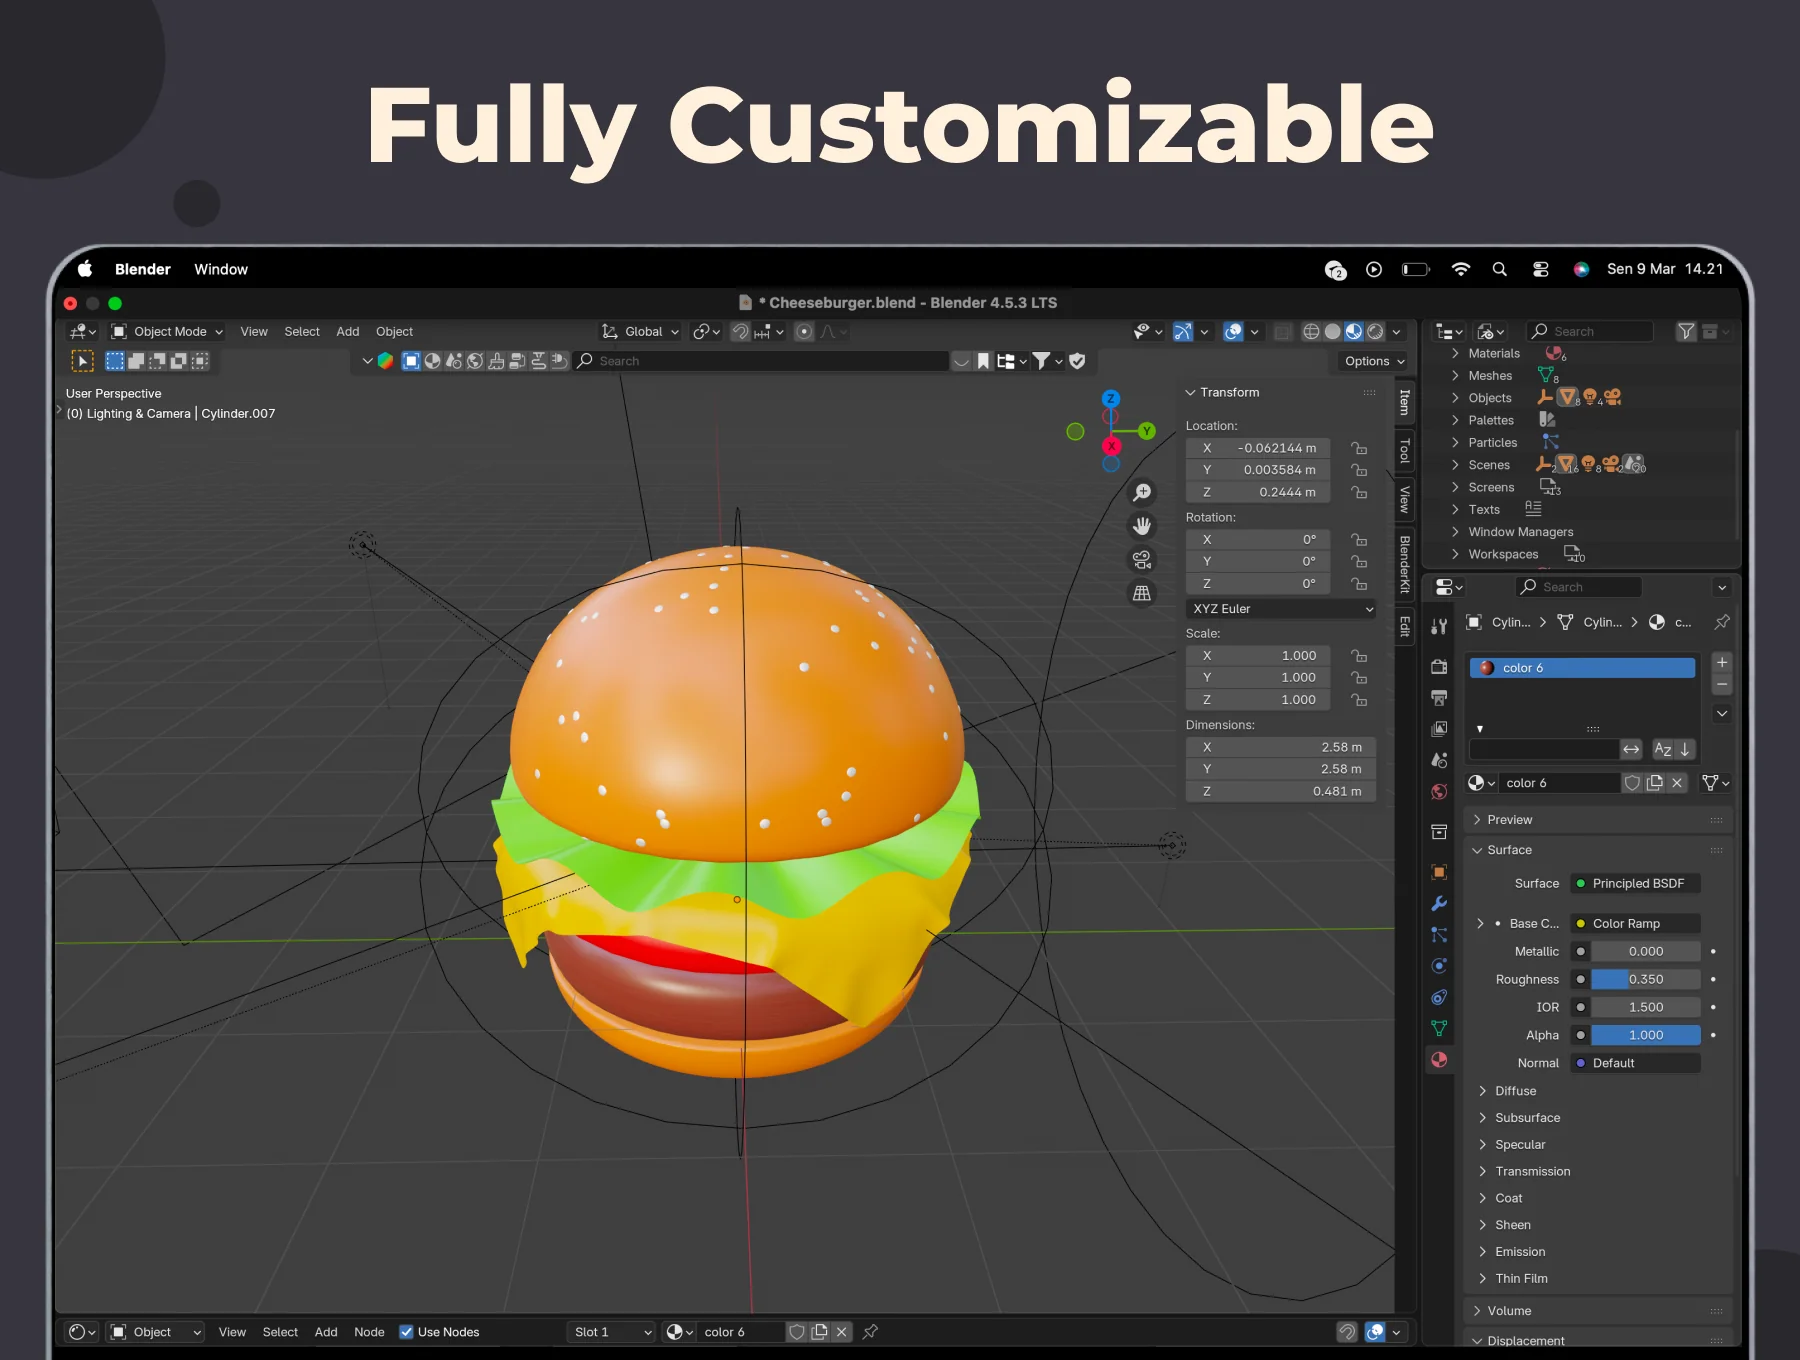This screenshot has height=1360, width=1800.
Task: Open the macOS Control Center icon
Action: click(1541, 269)
